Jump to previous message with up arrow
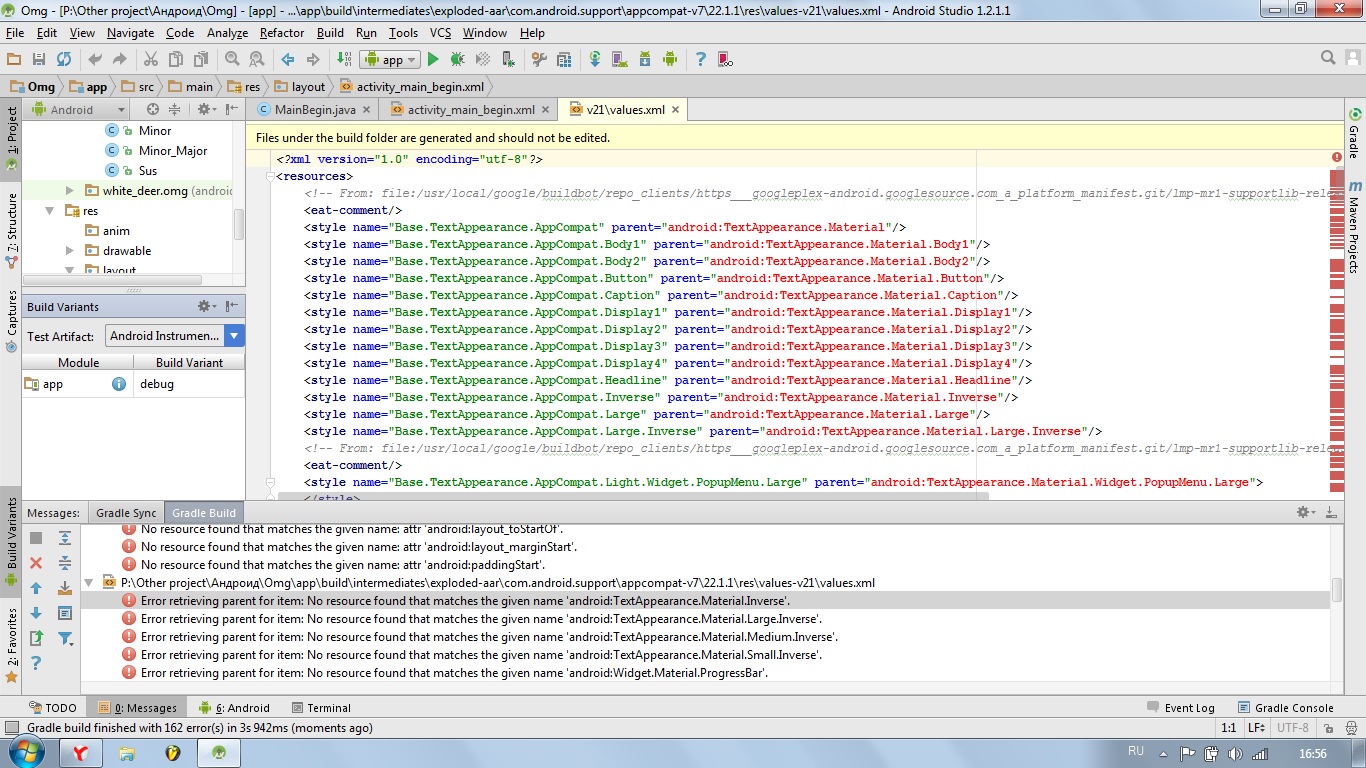This screenshot has height=768, width=1366. (x=36, y=588)
